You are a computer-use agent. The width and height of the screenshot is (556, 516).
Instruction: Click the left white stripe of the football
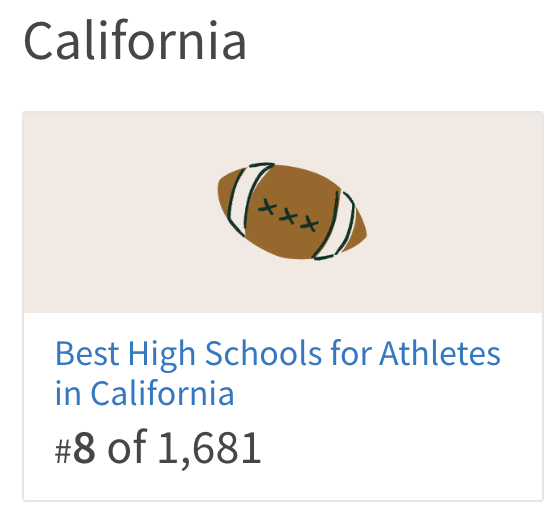click(245, 199)
